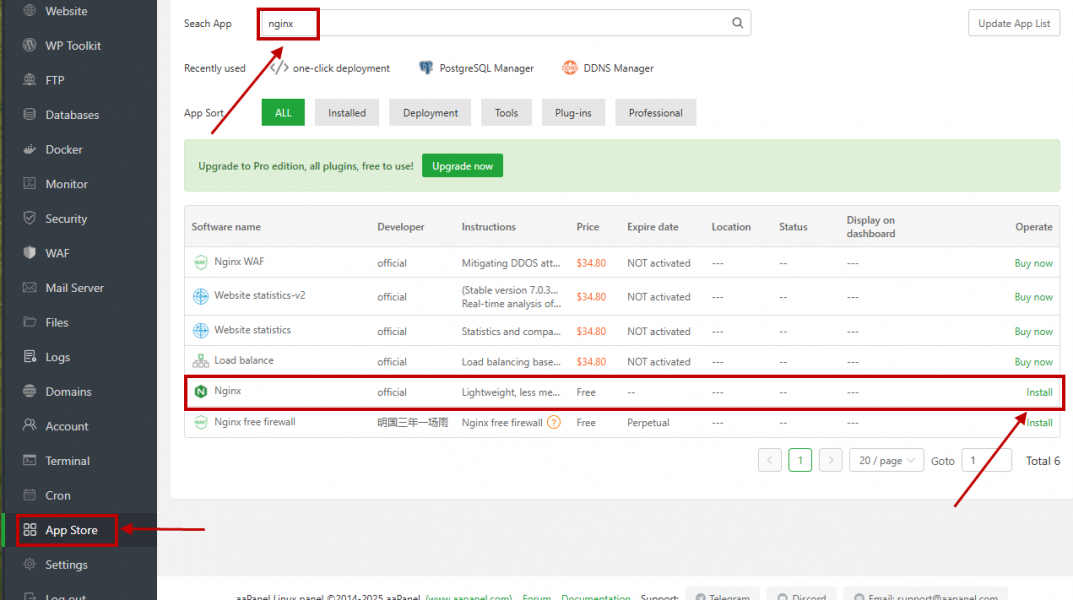Image resolution: width=1073 pixels, height=600 pixels.
Task: Buy now for Website statistics
Action: point(1033,331)
